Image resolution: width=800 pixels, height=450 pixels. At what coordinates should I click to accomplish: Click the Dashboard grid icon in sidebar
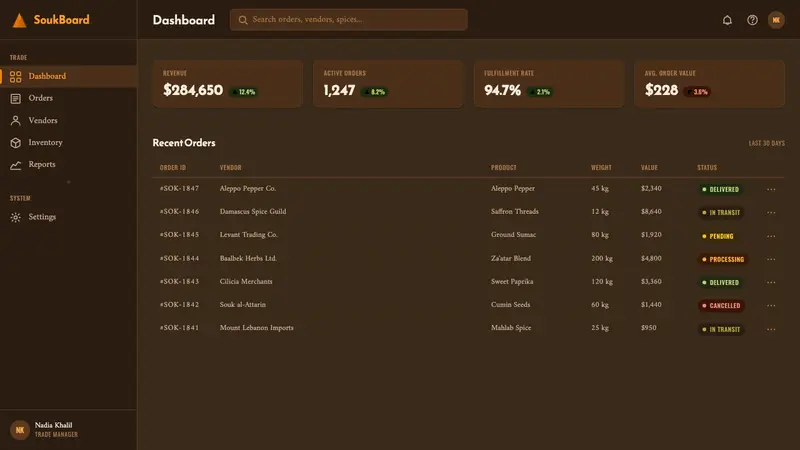(16, 77)
